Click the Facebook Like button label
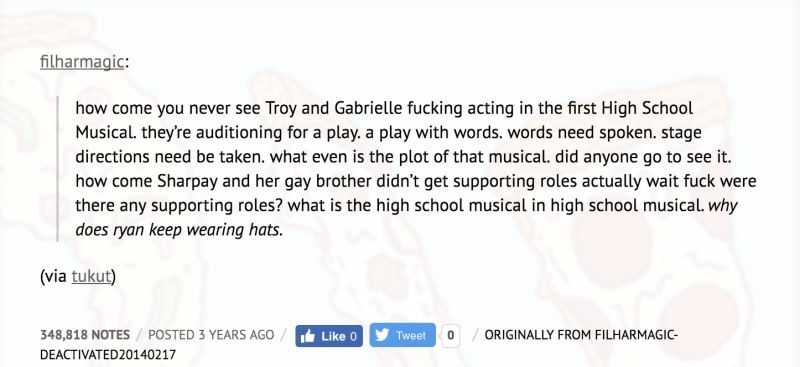 pyautogui.click(x=334, y=336)
